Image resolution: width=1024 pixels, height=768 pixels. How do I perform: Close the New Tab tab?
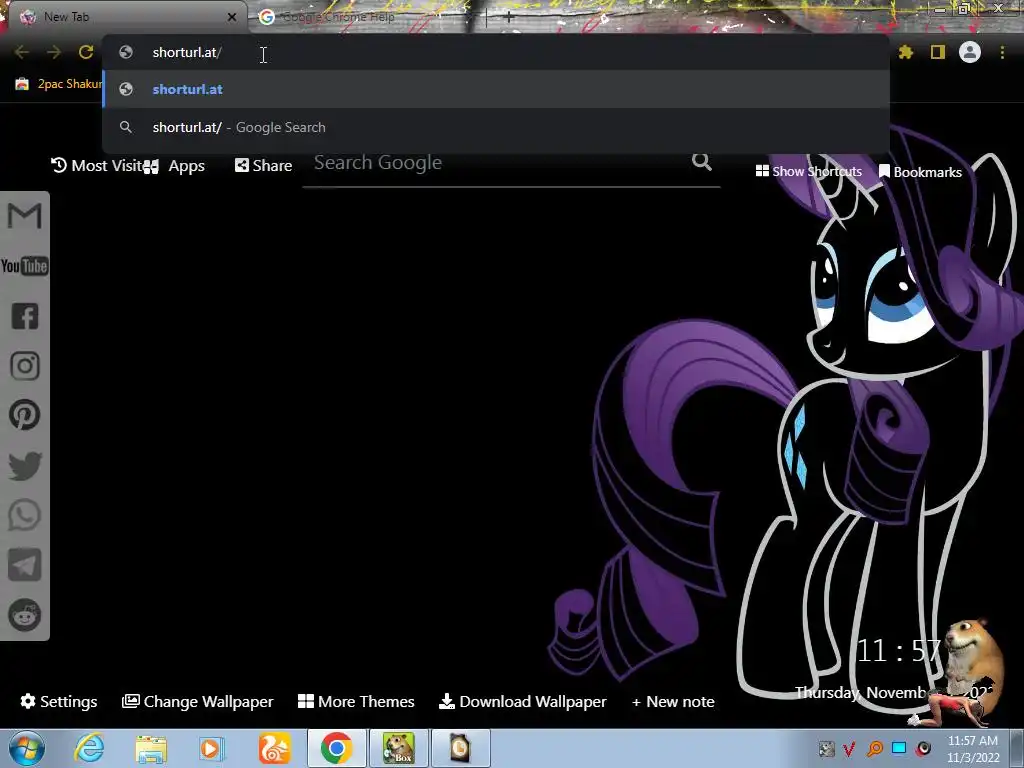[232, 17]
